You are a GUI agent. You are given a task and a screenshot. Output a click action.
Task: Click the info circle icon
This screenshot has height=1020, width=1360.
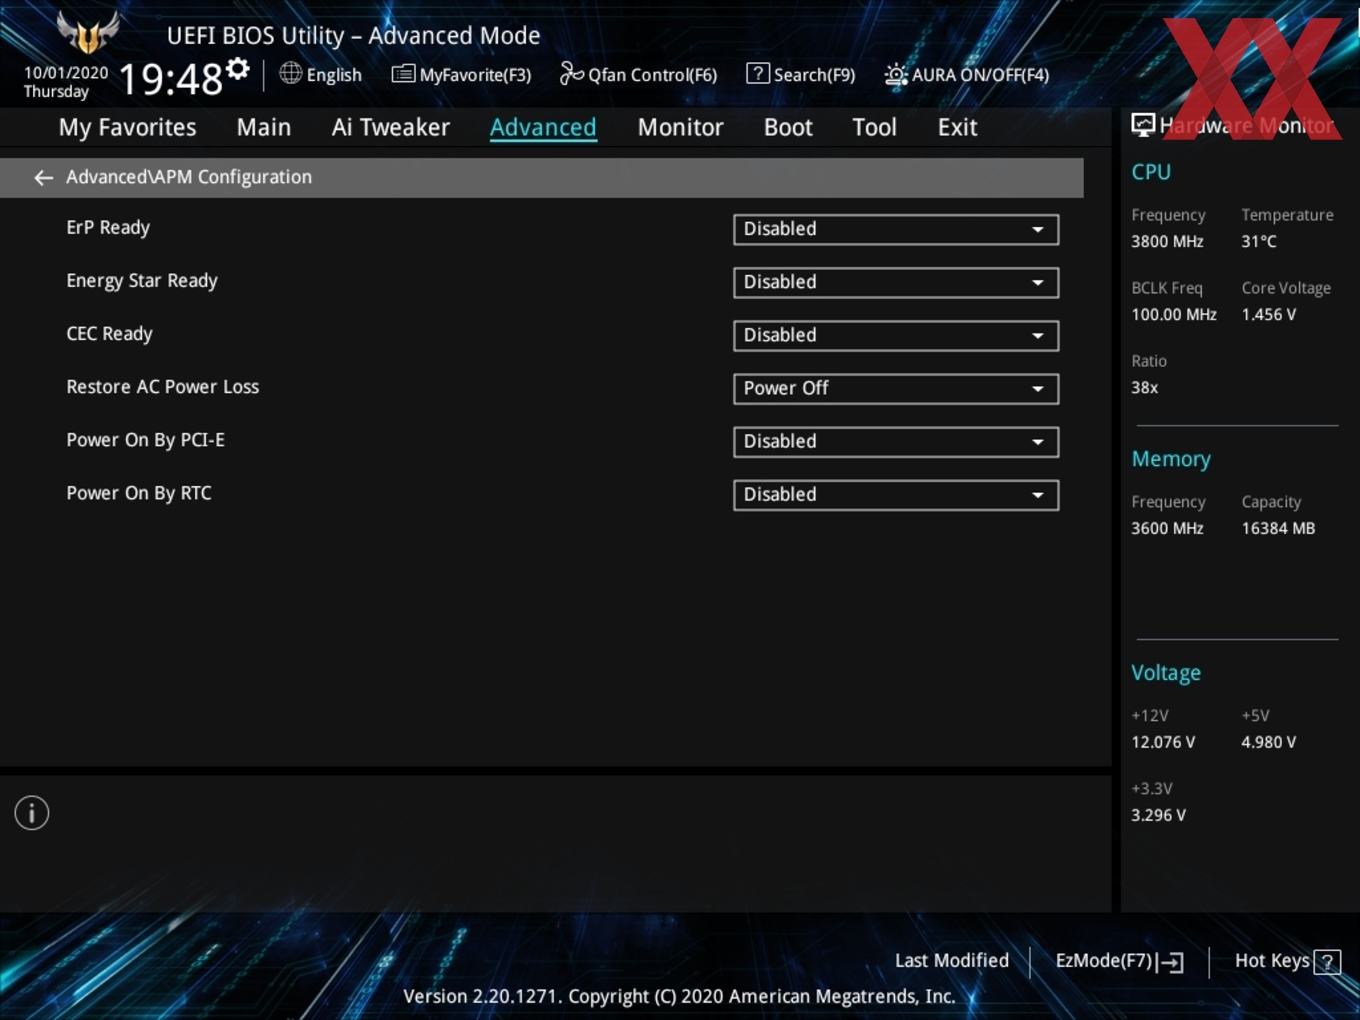click(32, 813)
